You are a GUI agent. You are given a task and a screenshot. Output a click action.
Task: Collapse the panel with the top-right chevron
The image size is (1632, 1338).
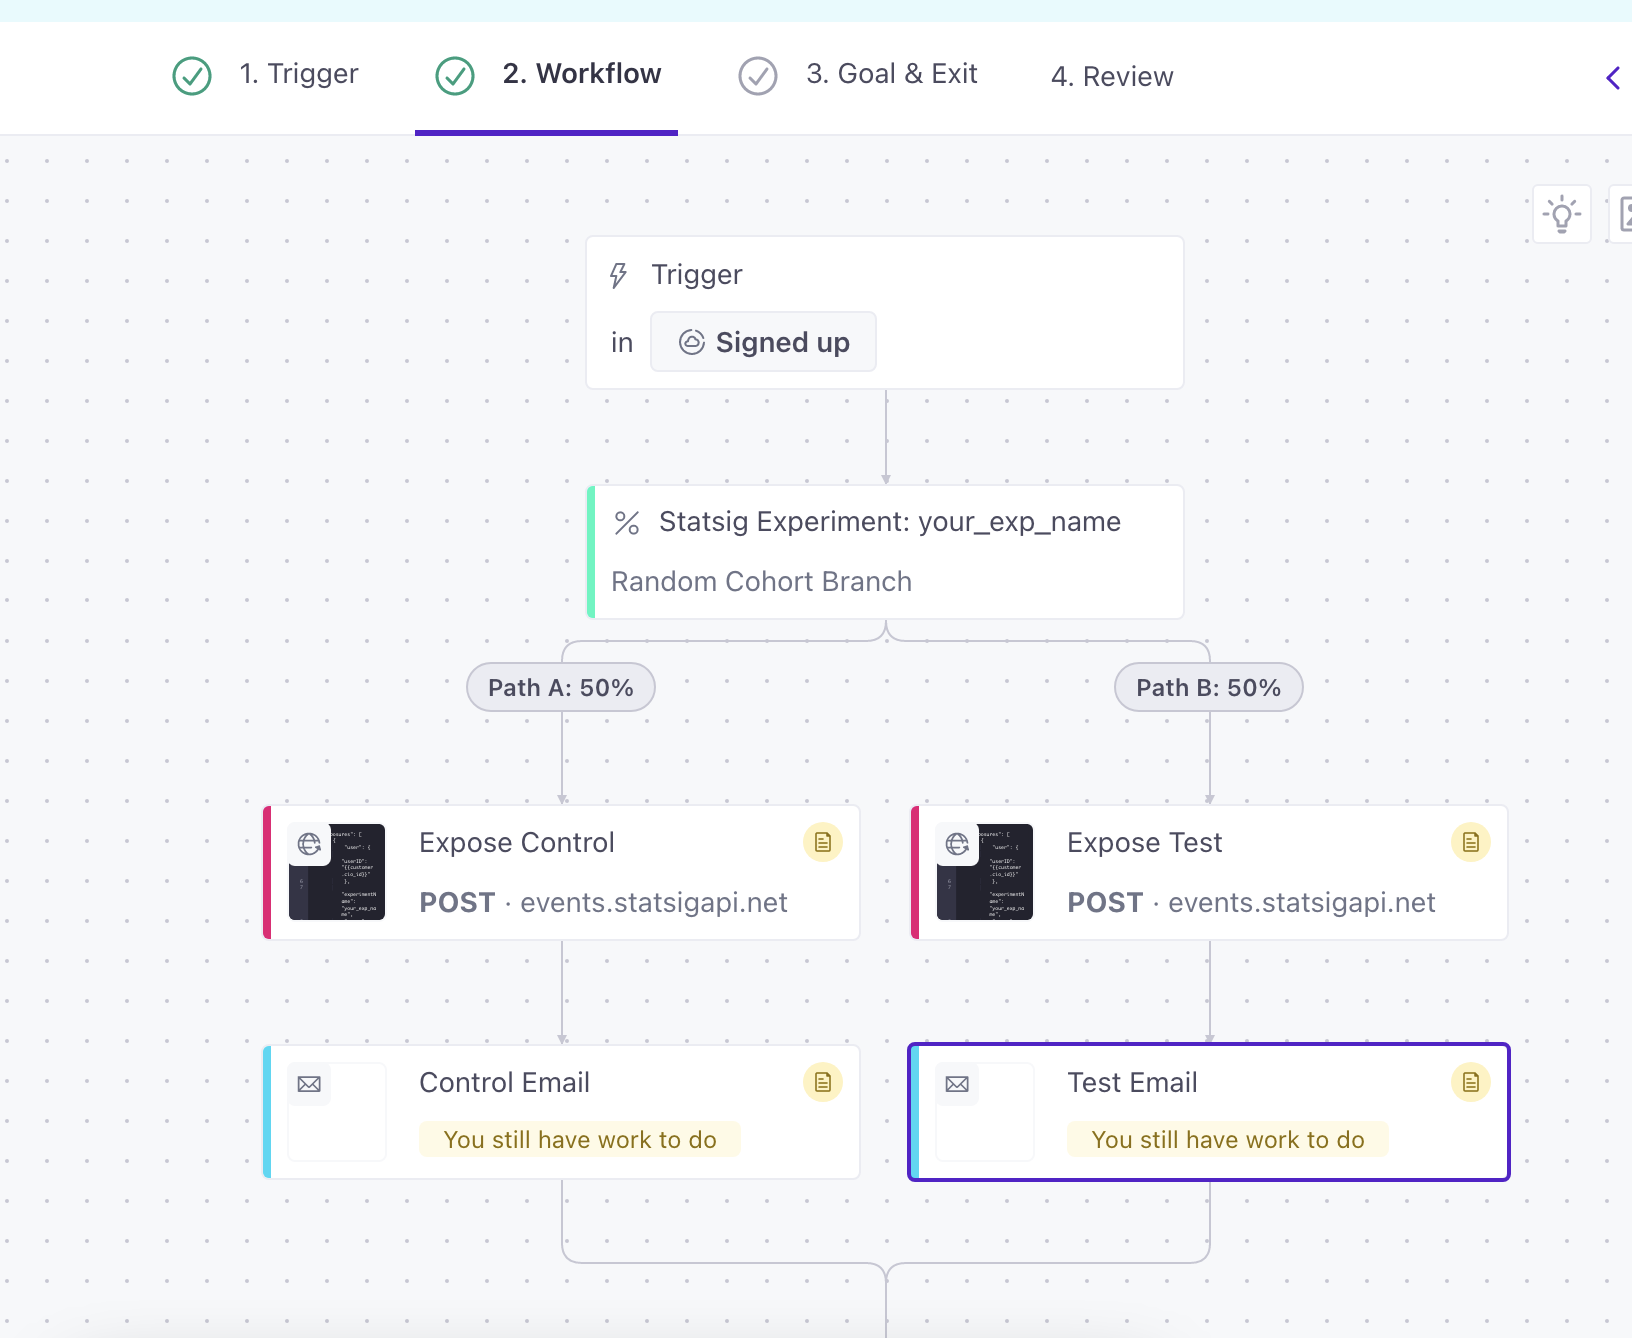point(1613,77)
